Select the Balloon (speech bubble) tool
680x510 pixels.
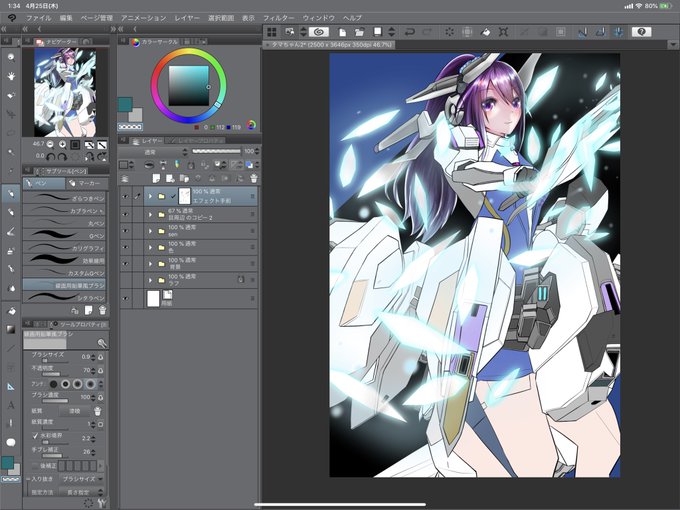(x=11, y=442)
